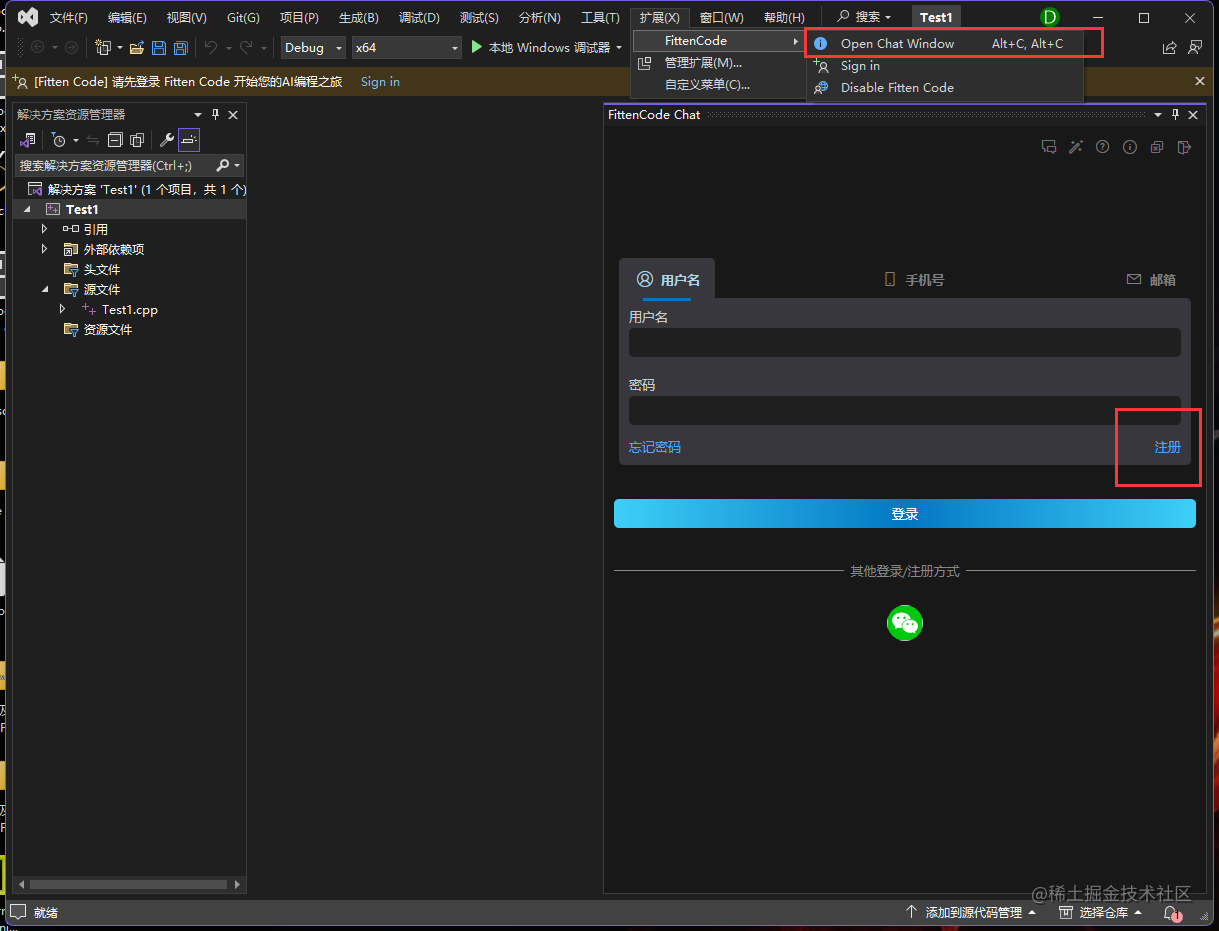Click the 注册 link
The width and height of the screenshot is (1219, 931).
1167,447
